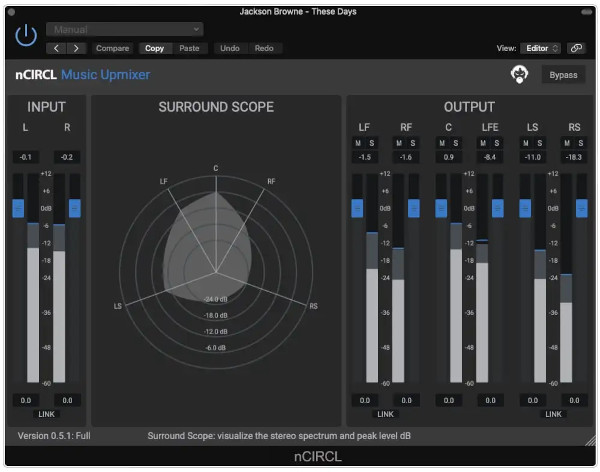
Task: Go to next preset arrow
Action: coord(76,48)
